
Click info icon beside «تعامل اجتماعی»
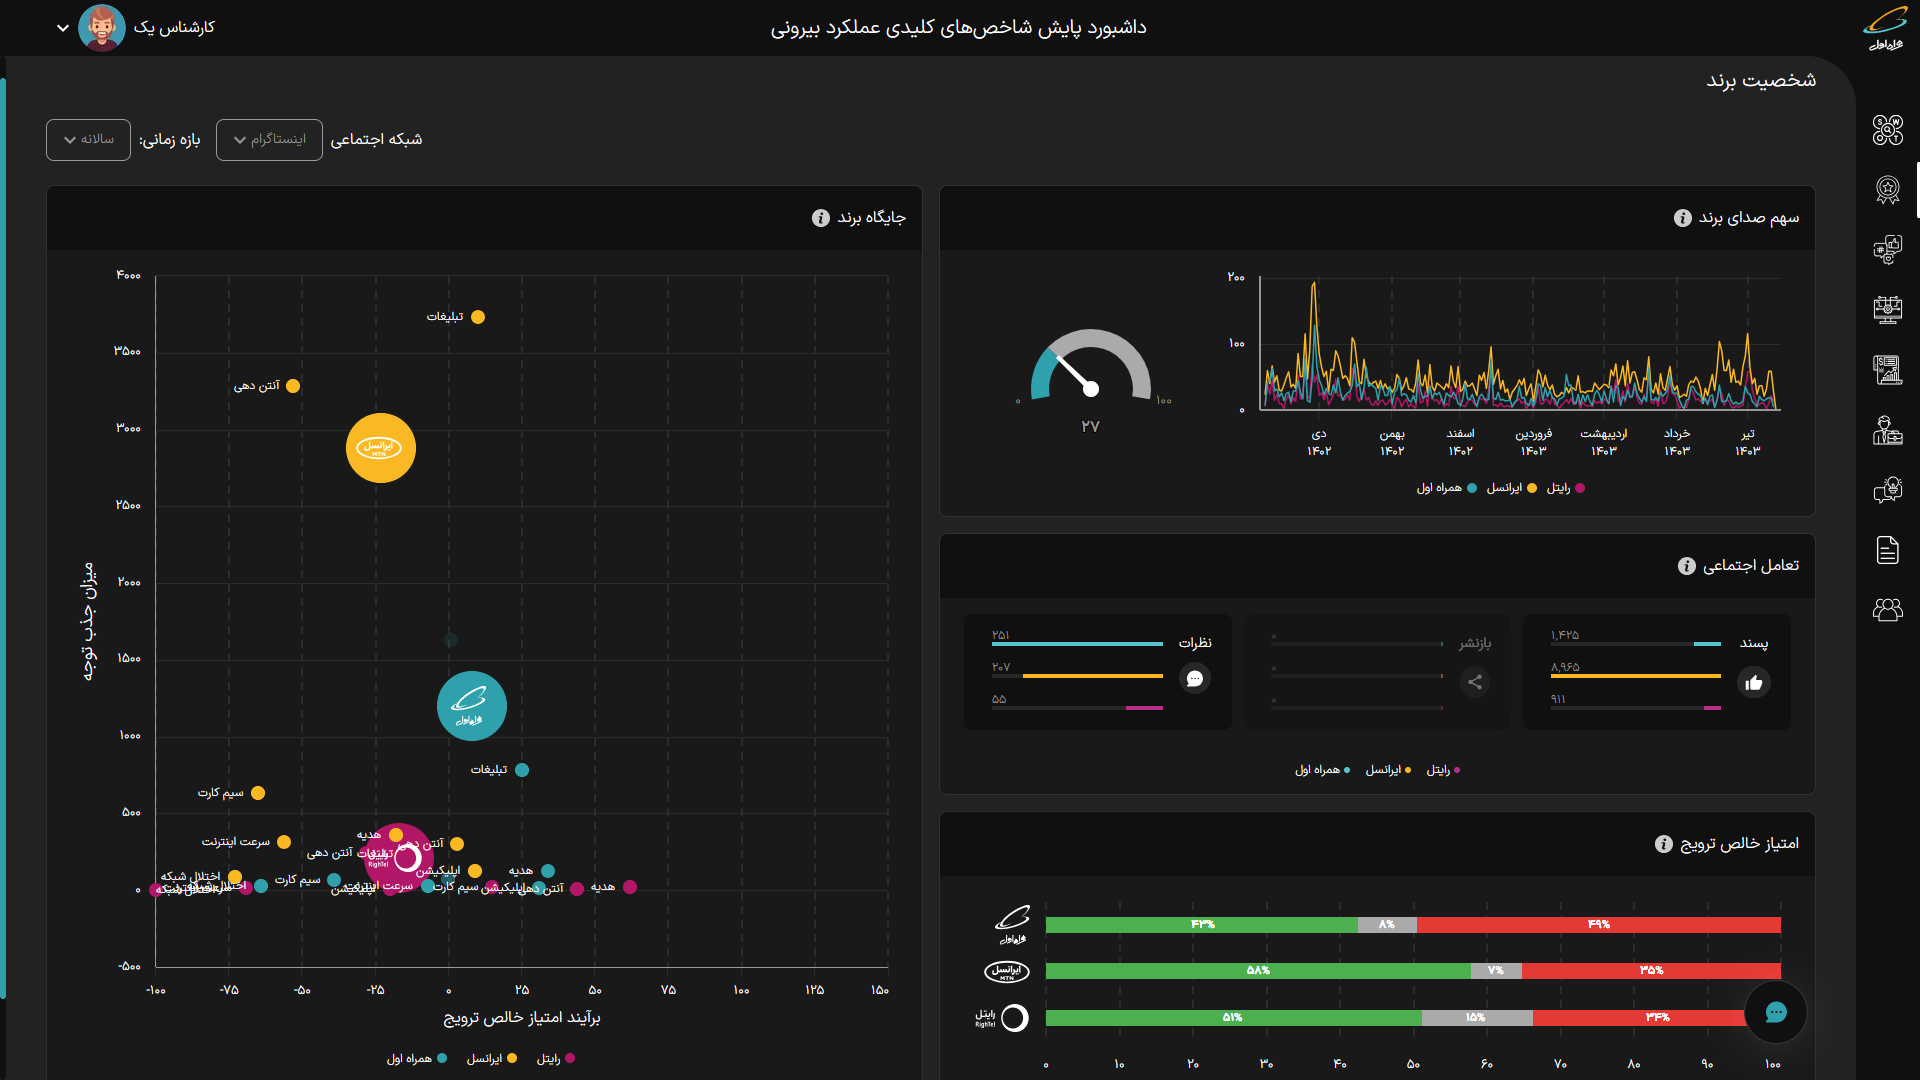(1687, 566)
